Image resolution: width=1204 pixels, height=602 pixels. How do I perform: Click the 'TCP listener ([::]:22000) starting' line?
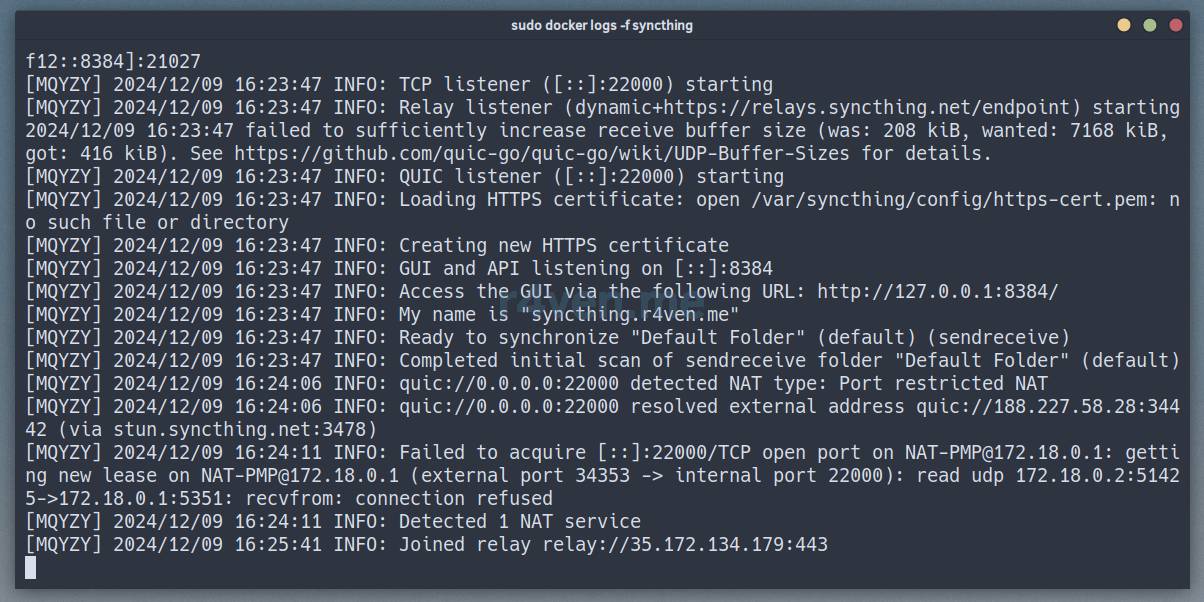pyautogui.click(x=585, y=84)
